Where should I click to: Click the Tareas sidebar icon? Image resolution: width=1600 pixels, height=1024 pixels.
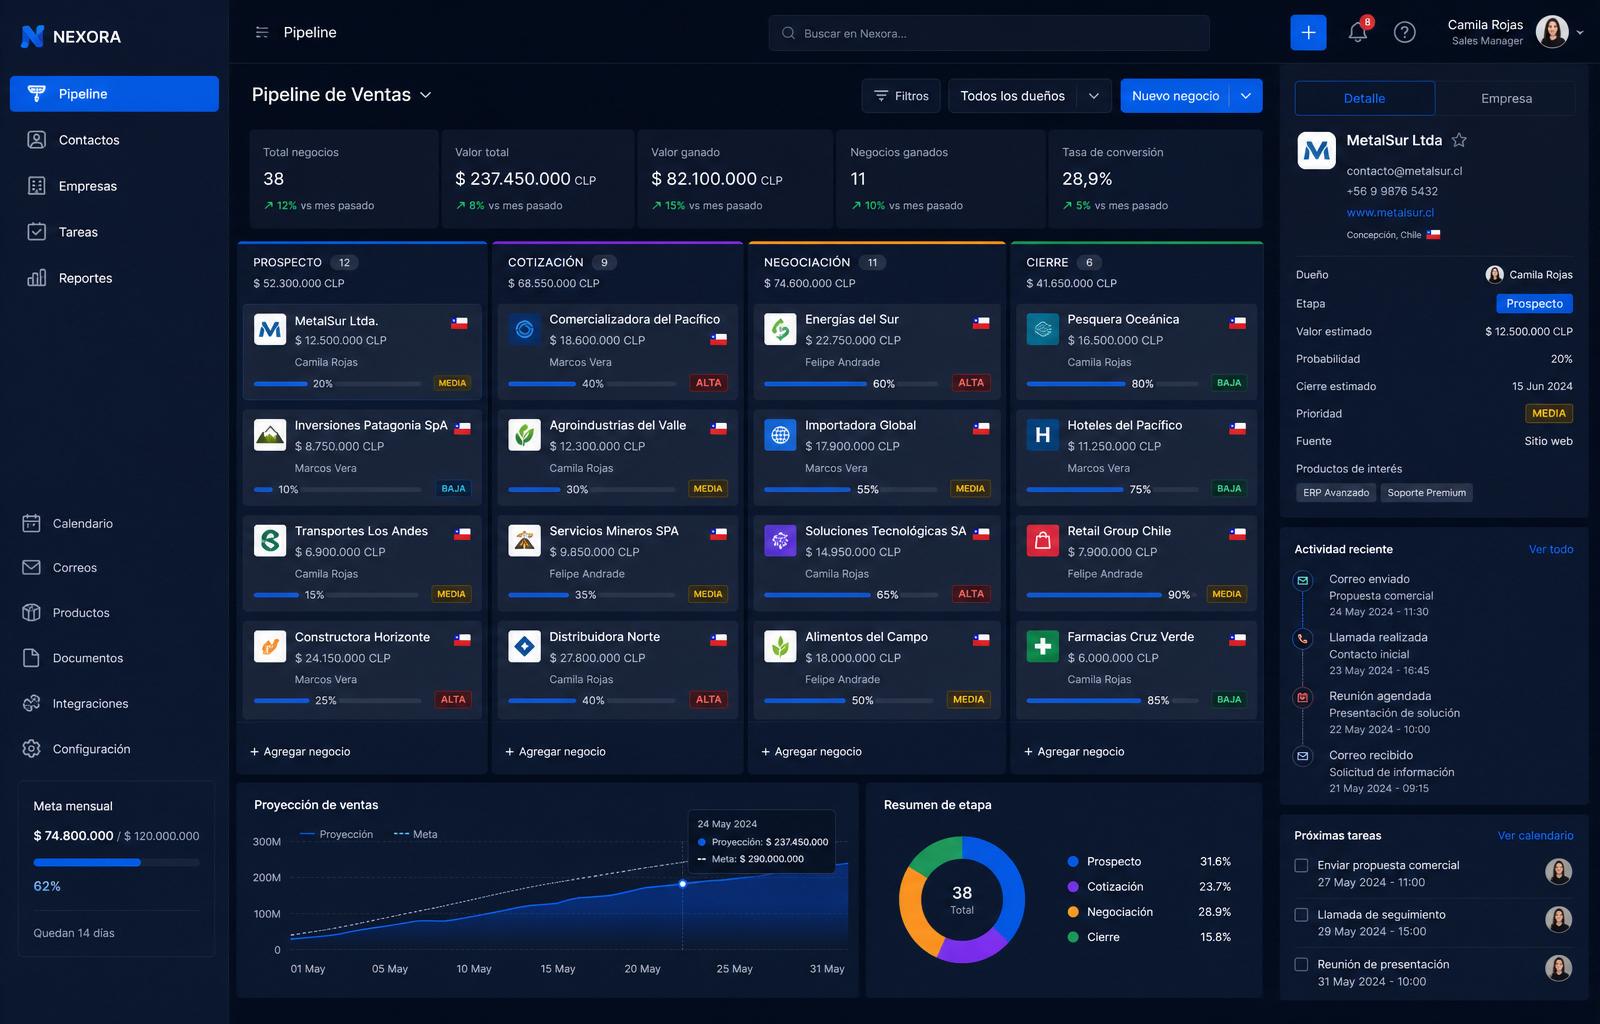[36, 232]
